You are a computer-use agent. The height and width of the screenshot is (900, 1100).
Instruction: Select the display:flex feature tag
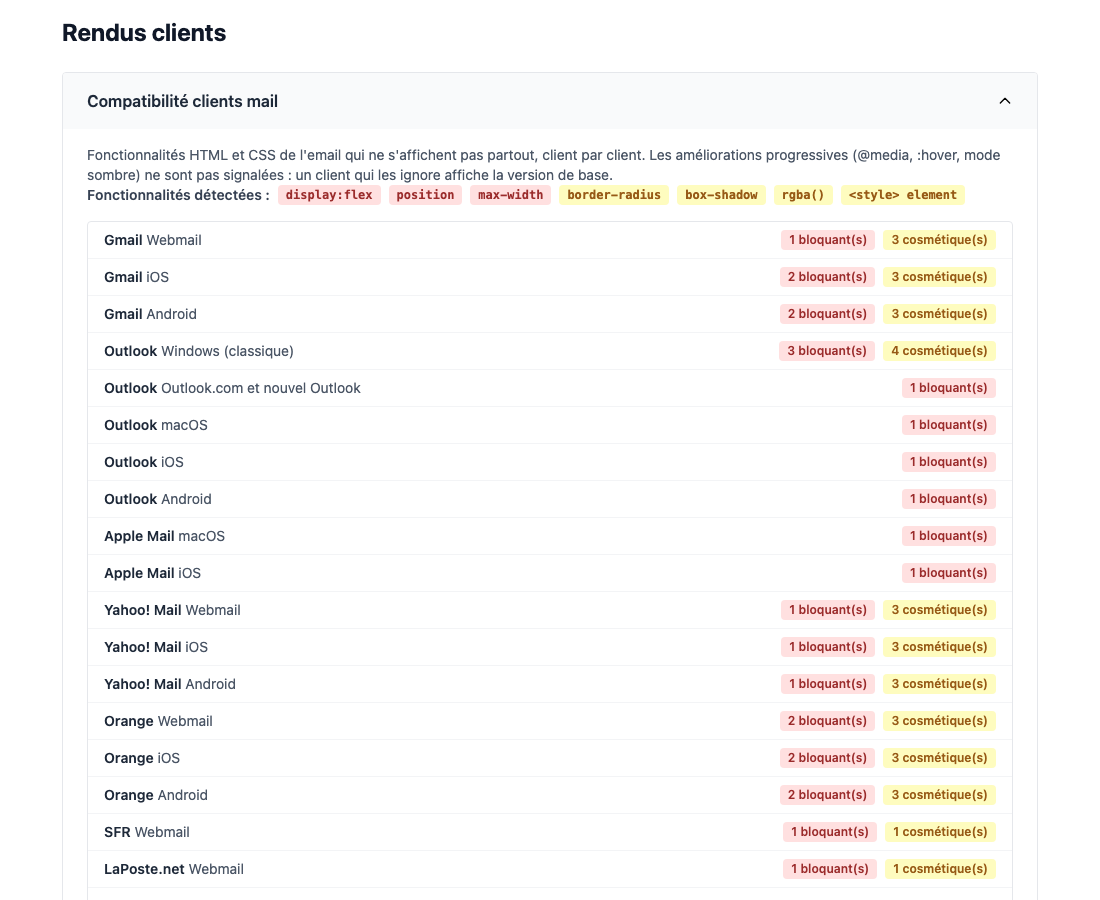tap(329, 195)
